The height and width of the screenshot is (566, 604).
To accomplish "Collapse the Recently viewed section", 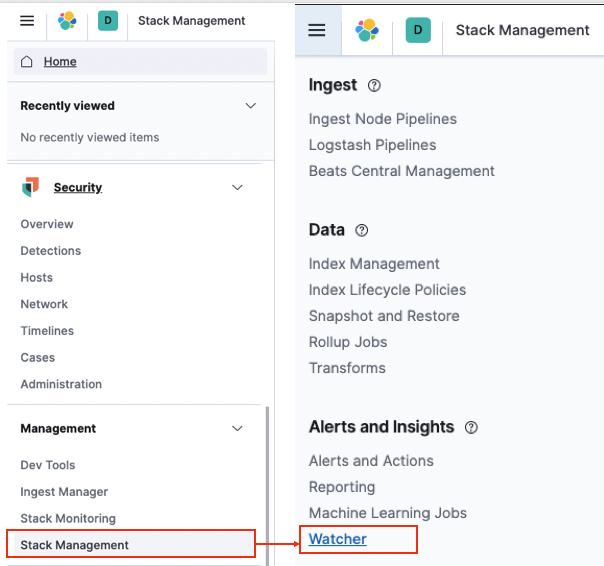I will tap(251, 106).
